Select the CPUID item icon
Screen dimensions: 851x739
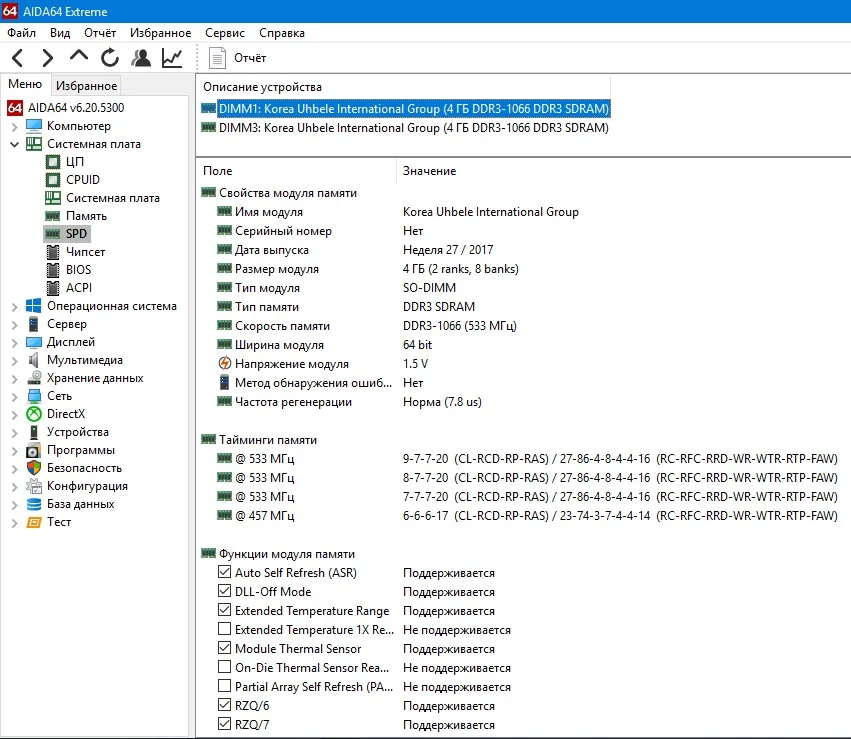pos(53,180)
